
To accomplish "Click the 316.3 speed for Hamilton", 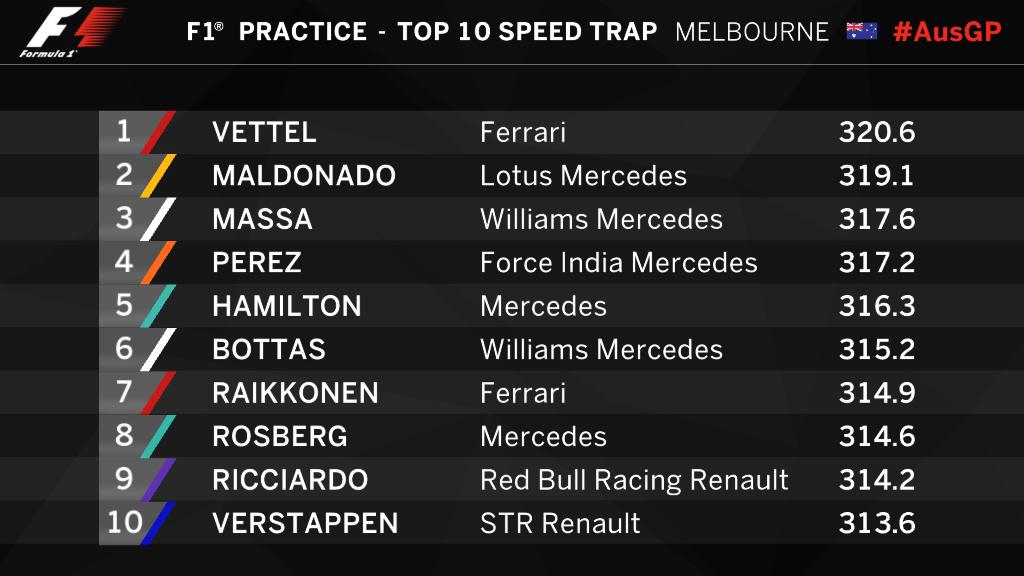I will [x=877, y=306].
